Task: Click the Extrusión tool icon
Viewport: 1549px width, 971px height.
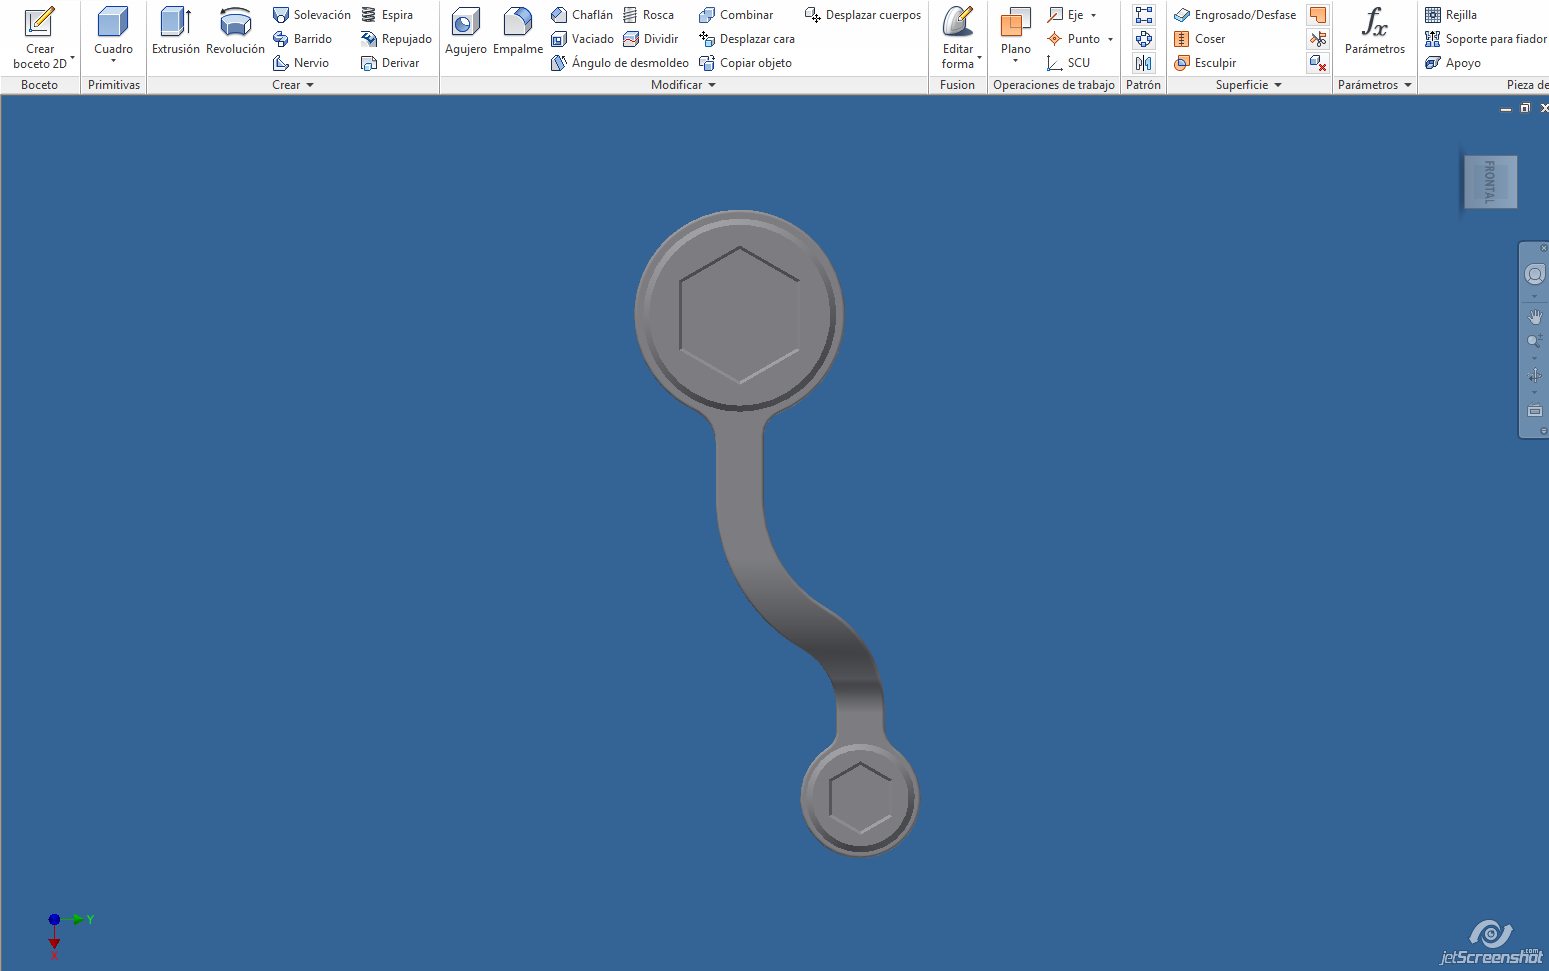Action: (x=175, y=22)
